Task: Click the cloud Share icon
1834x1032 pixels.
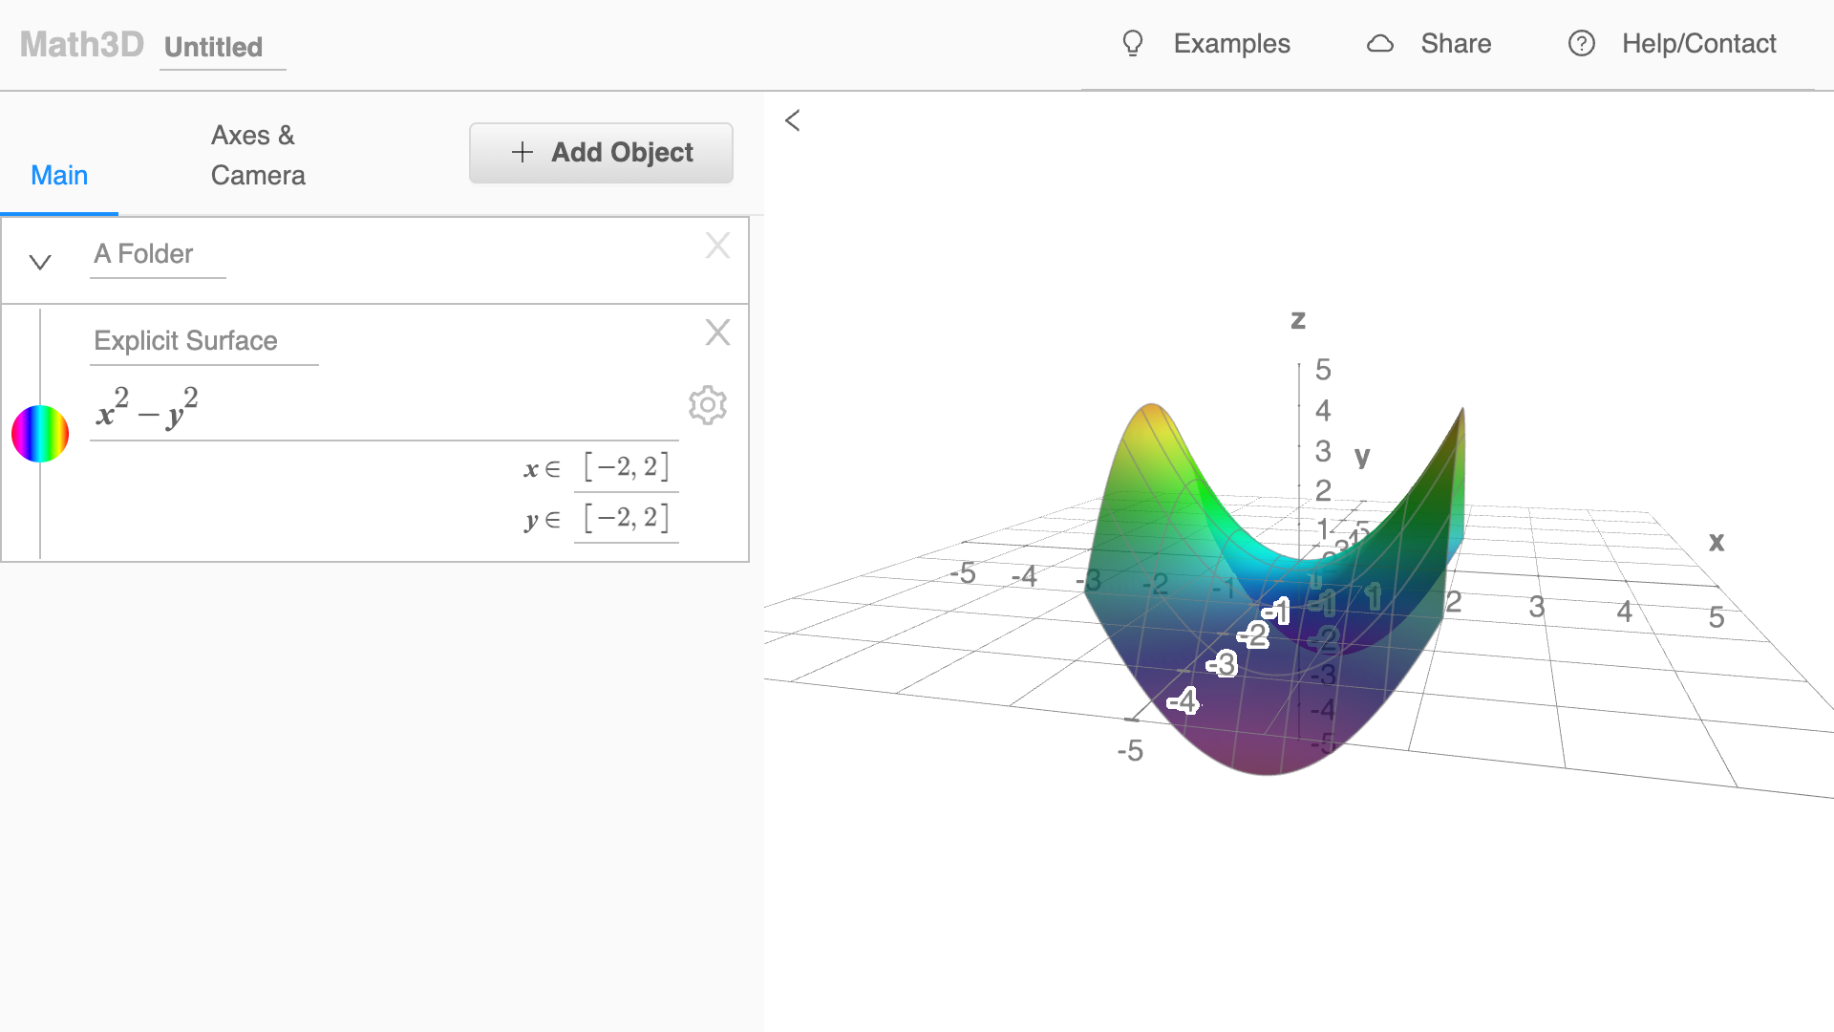Action: click(x=1380, y=44)
